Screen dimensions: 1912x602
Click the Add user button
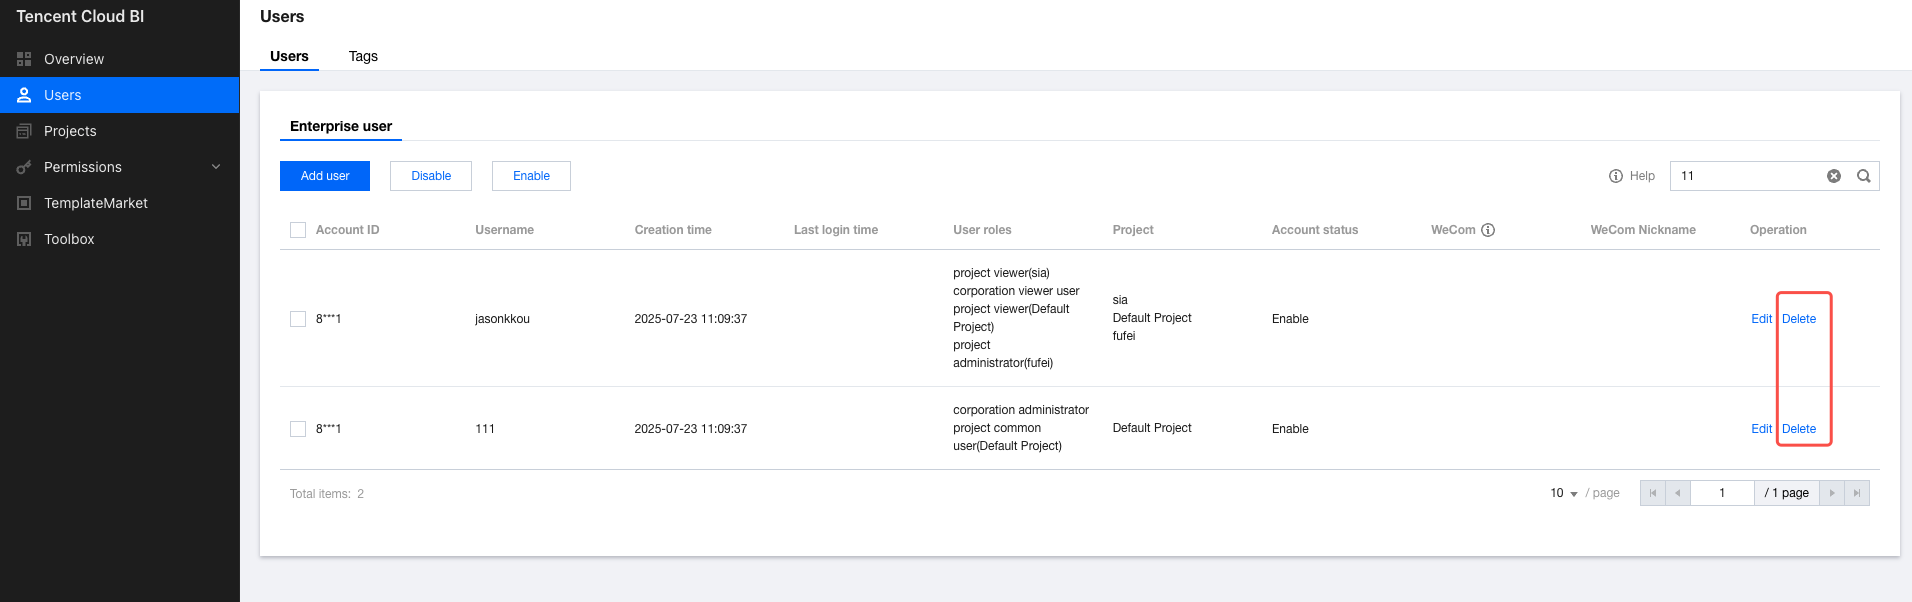(x=325, y=176)
